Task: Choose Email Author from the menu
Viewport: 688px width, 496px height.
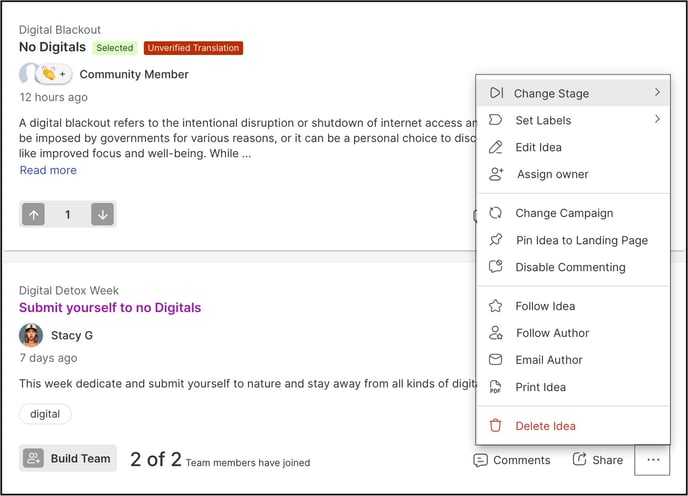Action: click(x=573, y=360)
